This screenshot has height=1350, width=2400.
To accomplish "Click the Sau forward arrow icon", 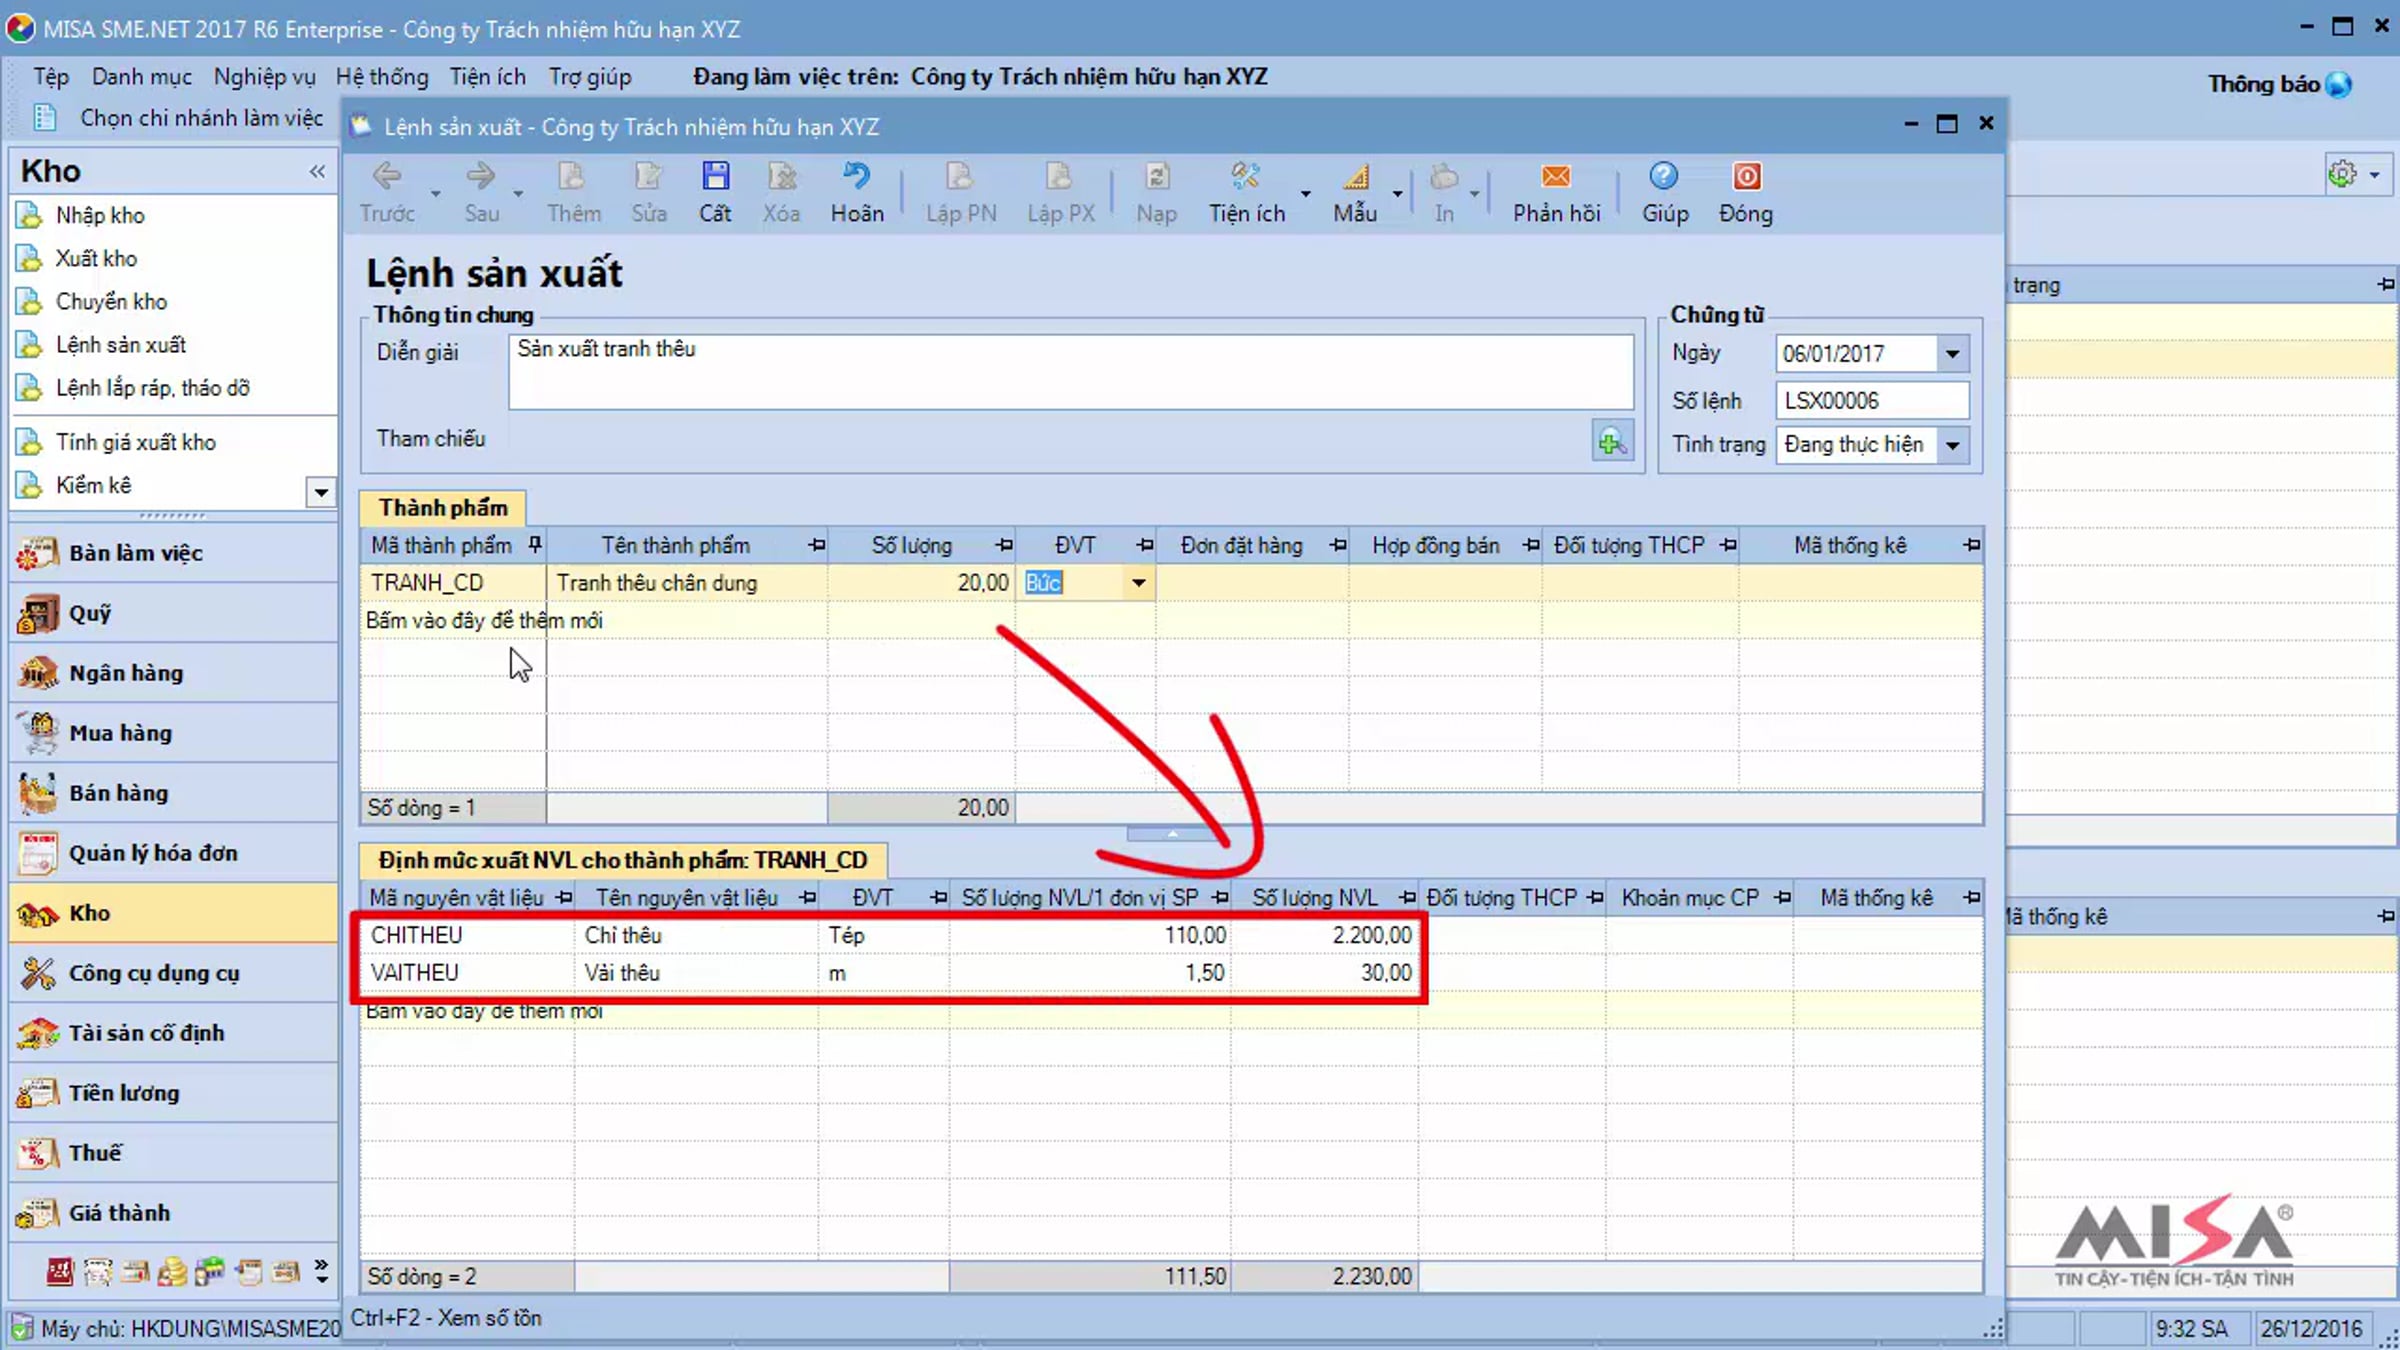I will coord(481,177).
